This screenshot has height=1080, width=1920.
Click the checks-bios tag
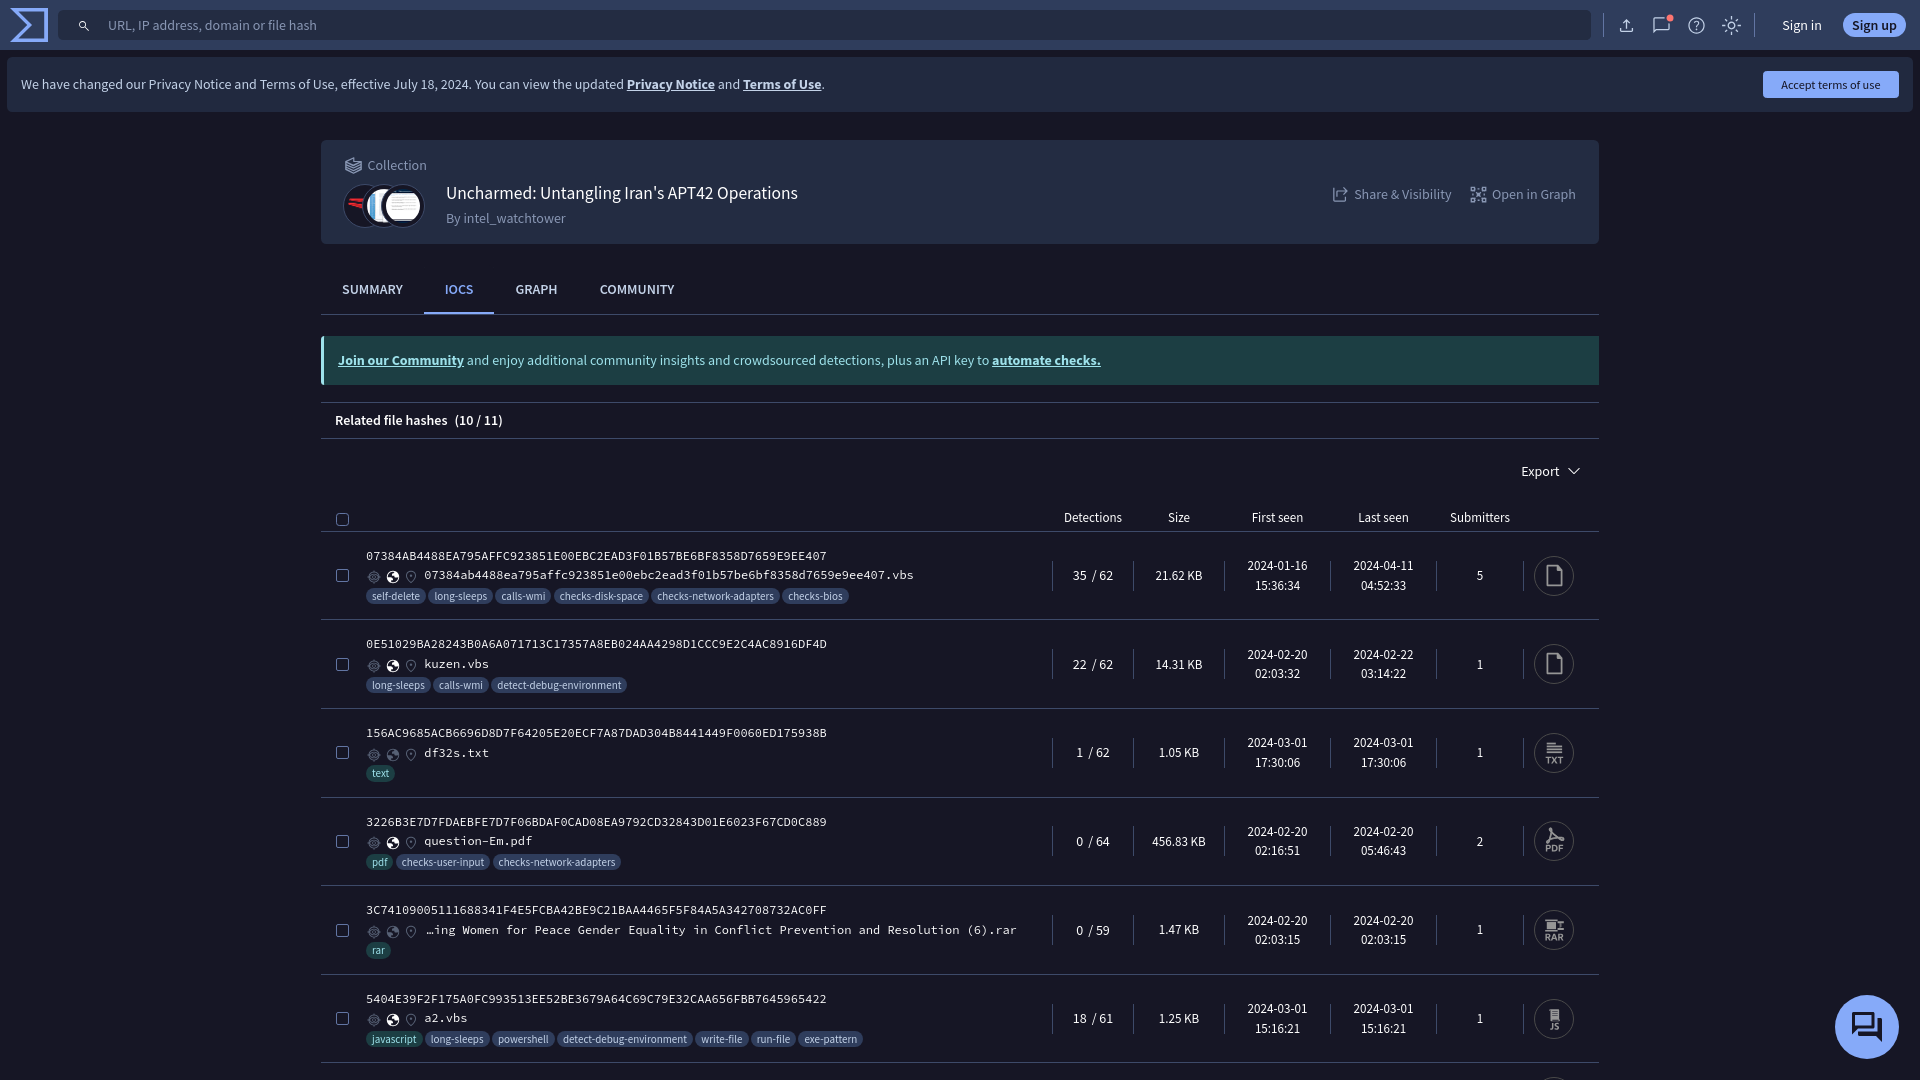pyautogui.click(x=815, y=597)
